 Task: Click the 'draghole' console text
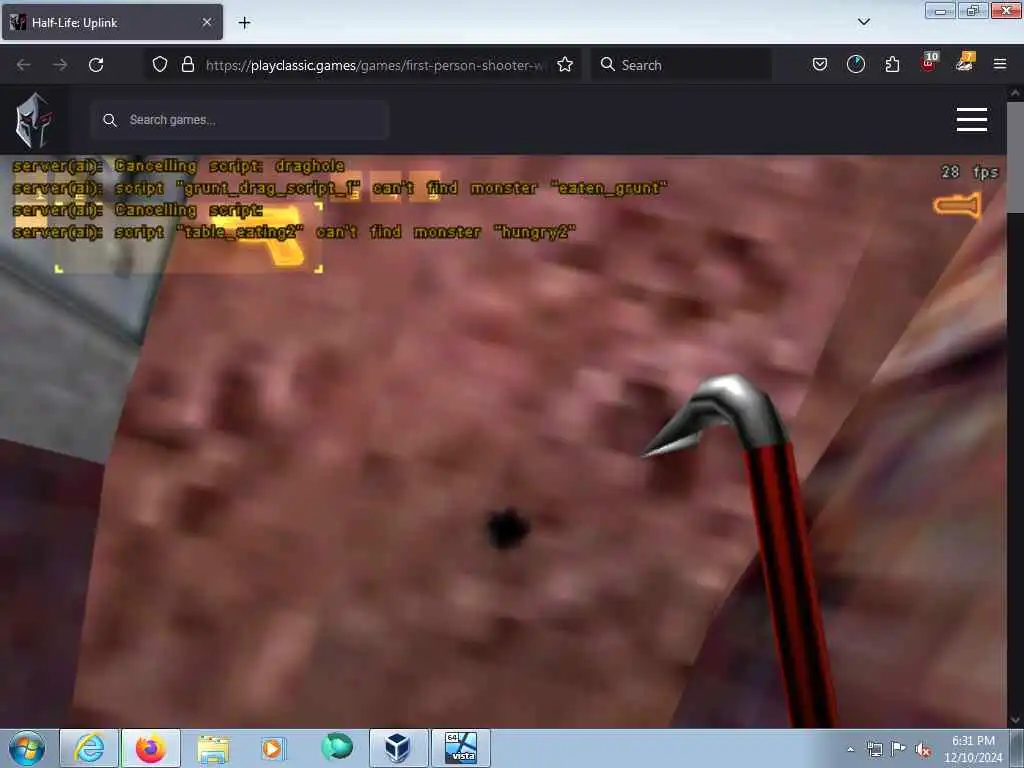click(x=310, y=166)
